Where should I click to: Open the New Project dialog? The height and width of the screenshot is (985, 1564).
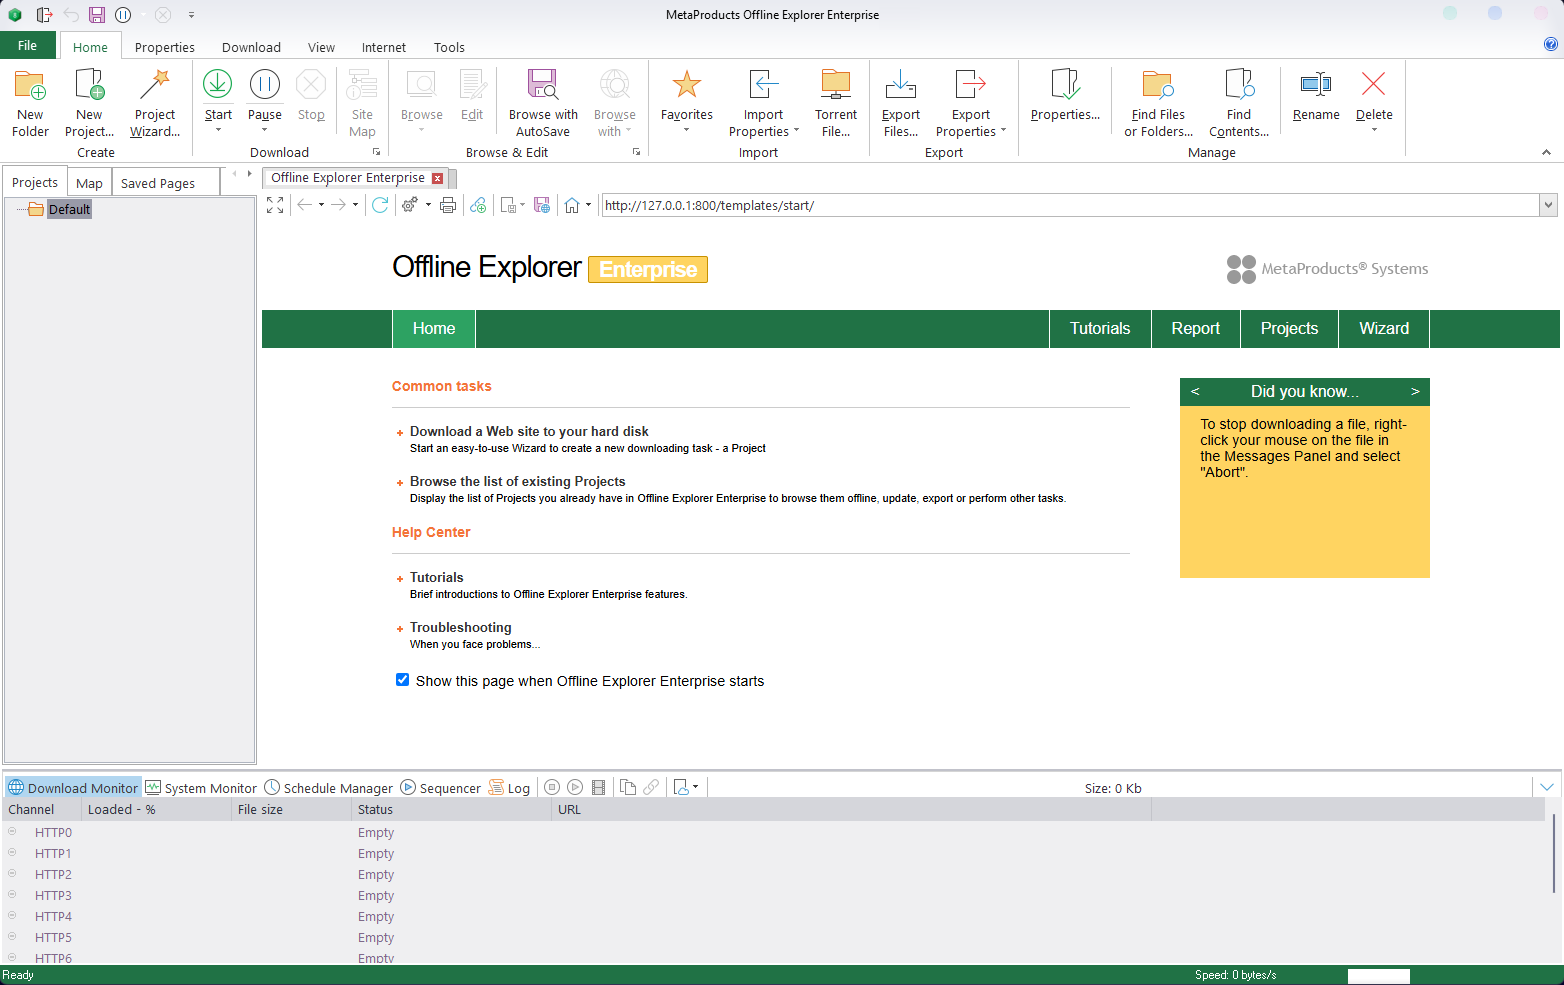click(x=89, y=103)
